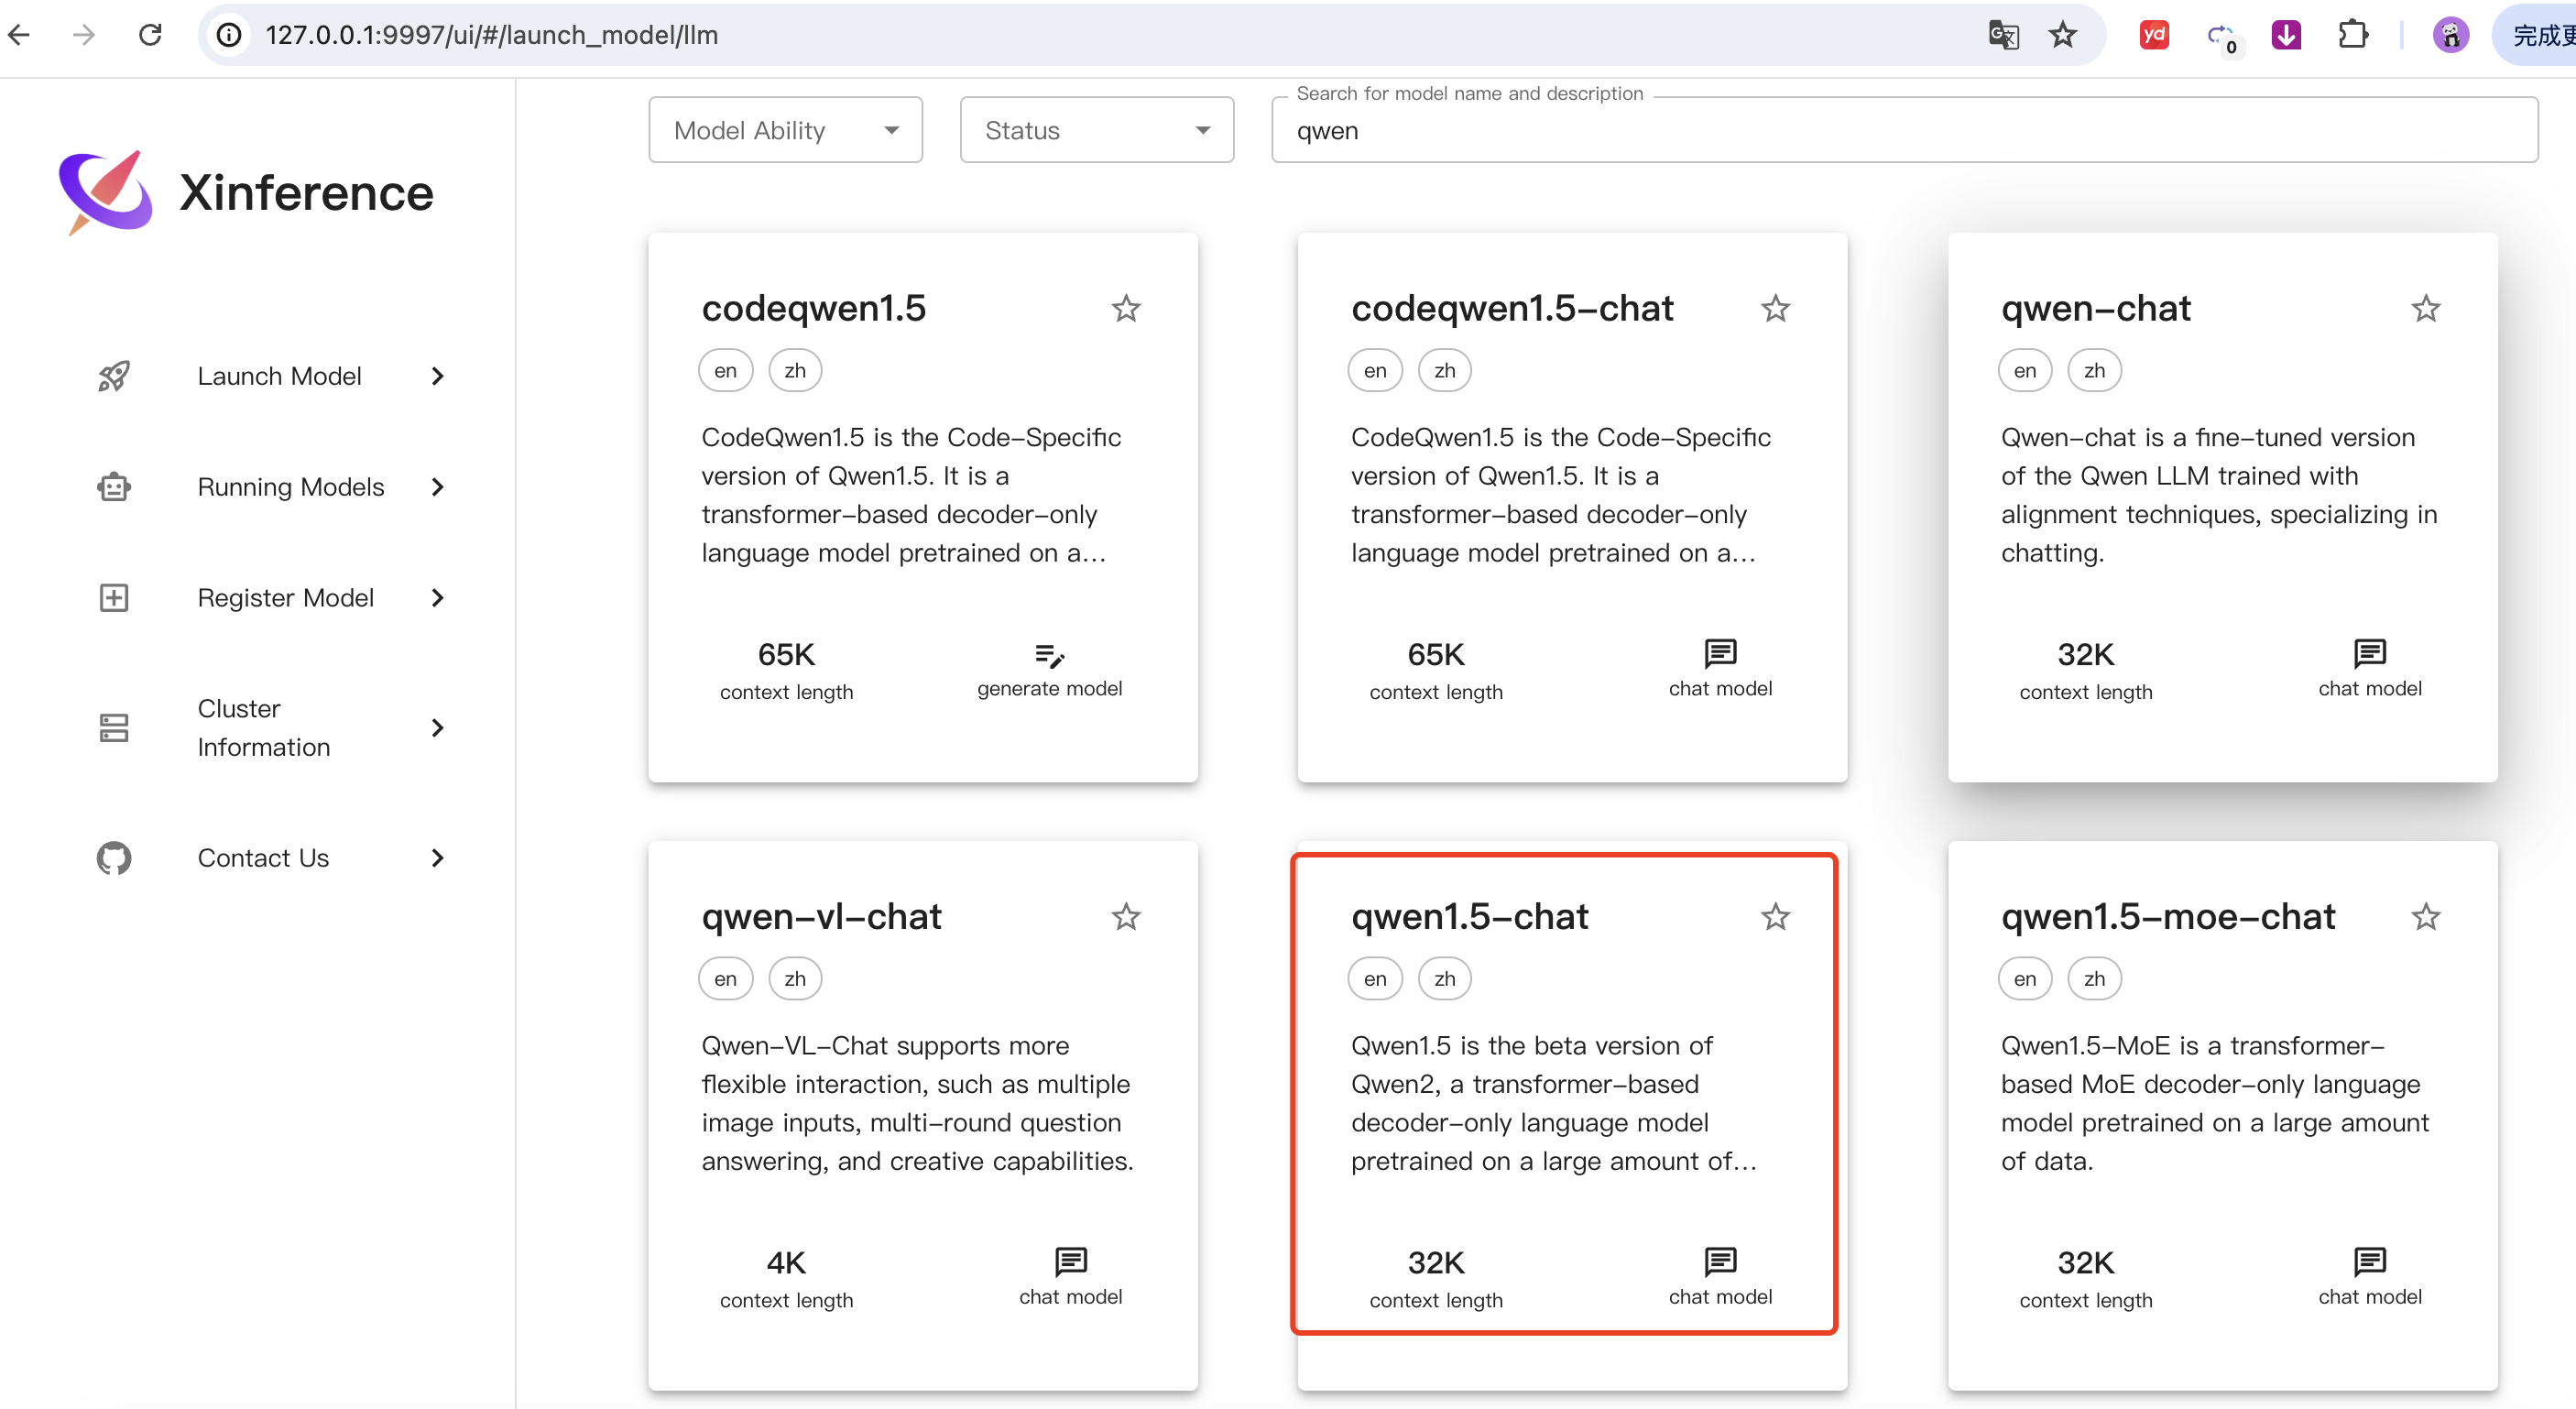
Task: Click the Cluster Information server icon
Action: coord(114,727)
